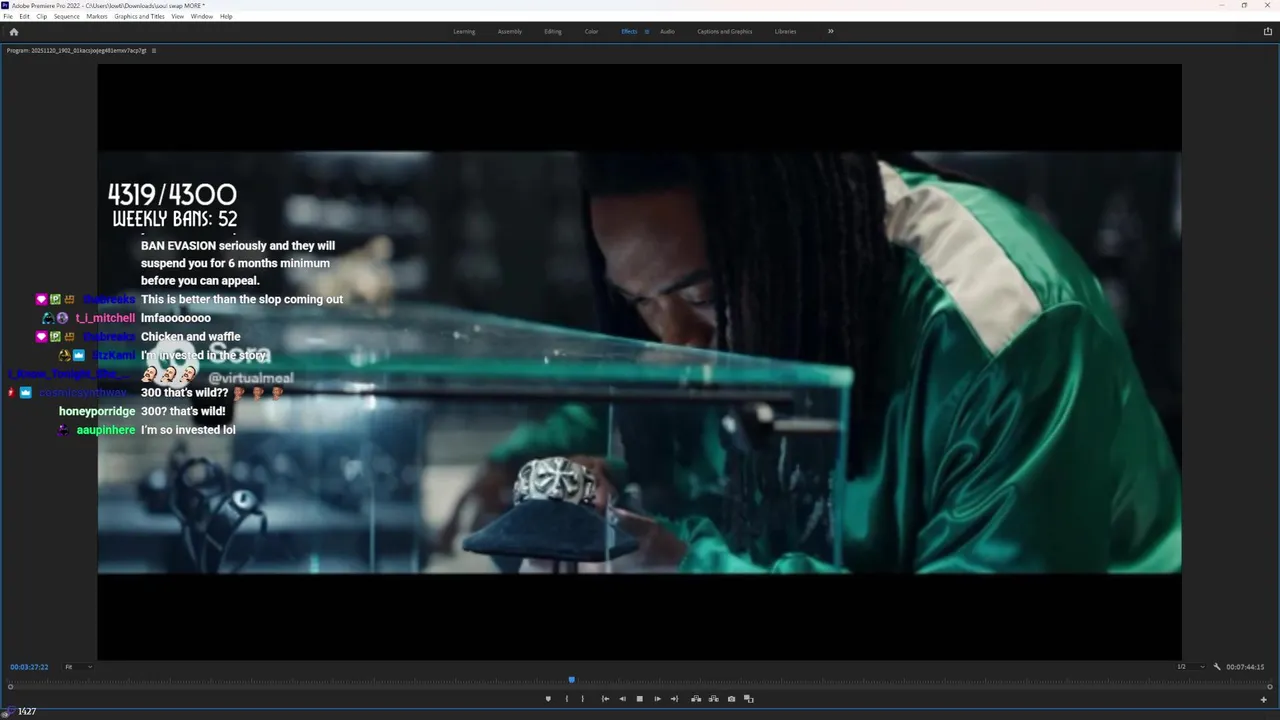Stop playback with the stop button

pos(640,699)
